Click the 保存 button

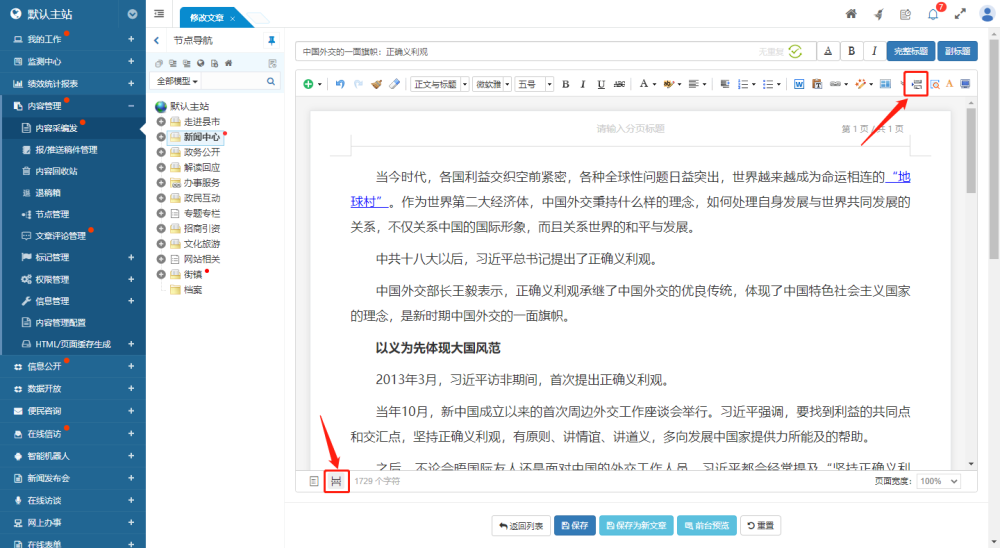pos(575,525)
